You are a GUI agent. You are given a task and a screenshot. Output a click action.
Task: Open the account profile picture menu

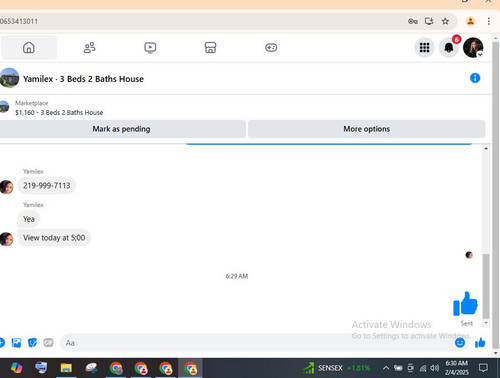tap(473, 48)
